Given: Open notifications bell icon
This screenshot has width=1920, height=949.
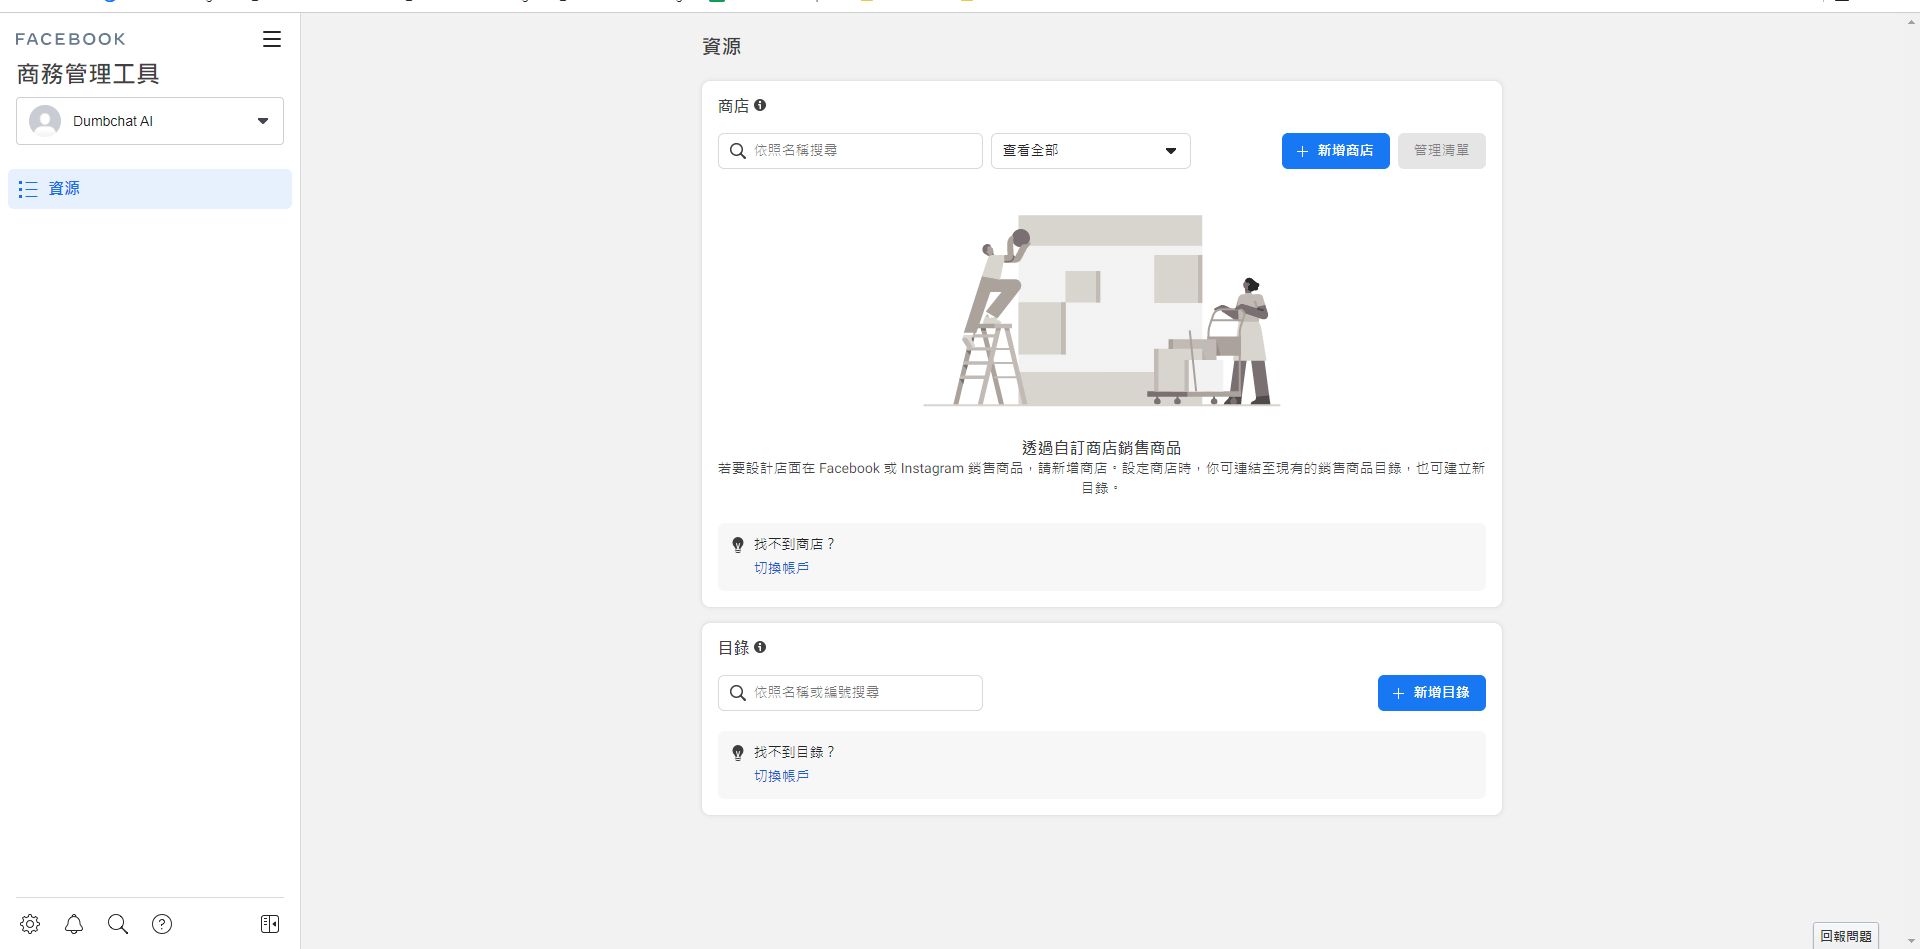Looking at the screenshot, I should (74, 924).
